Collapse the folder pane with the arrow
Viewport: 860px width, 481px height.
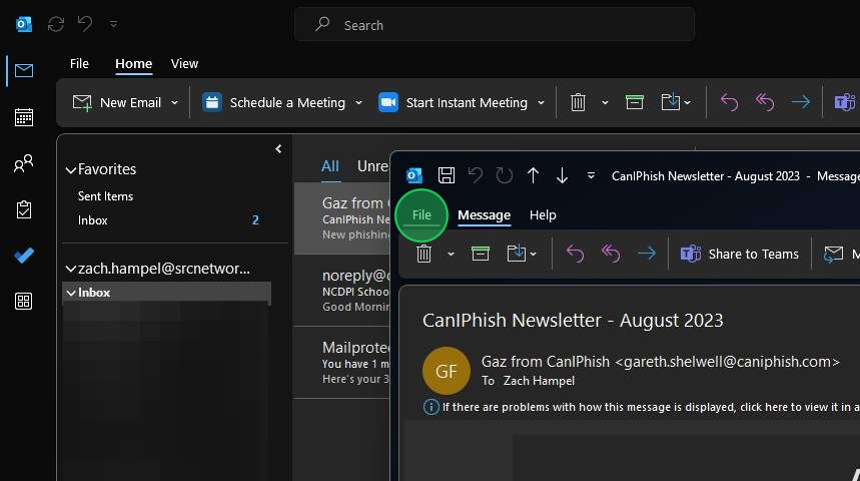click(x=278, y=149)
